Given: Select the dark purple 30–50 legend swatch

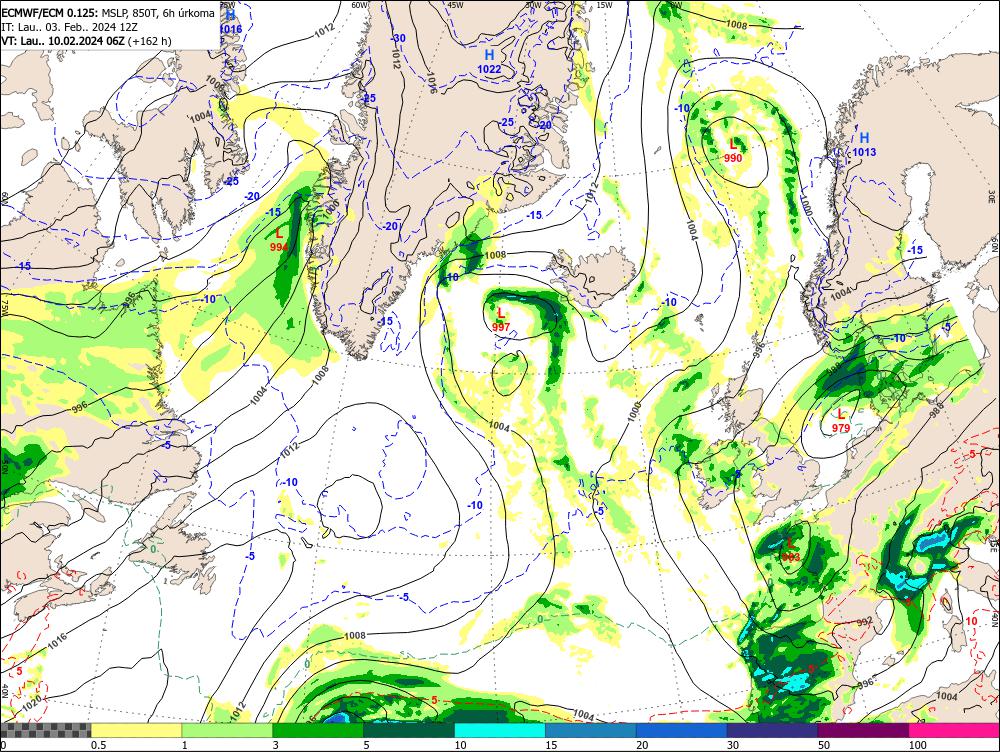Looking at the screenshot, I should [x=772, y=730].
